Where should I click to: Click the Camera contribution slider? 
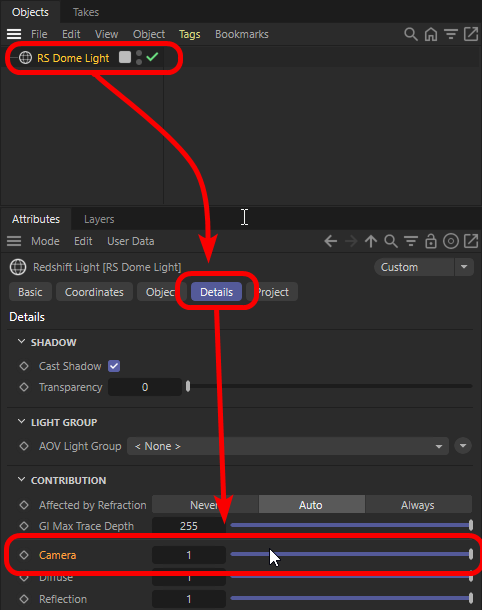(x=351, y=555)
